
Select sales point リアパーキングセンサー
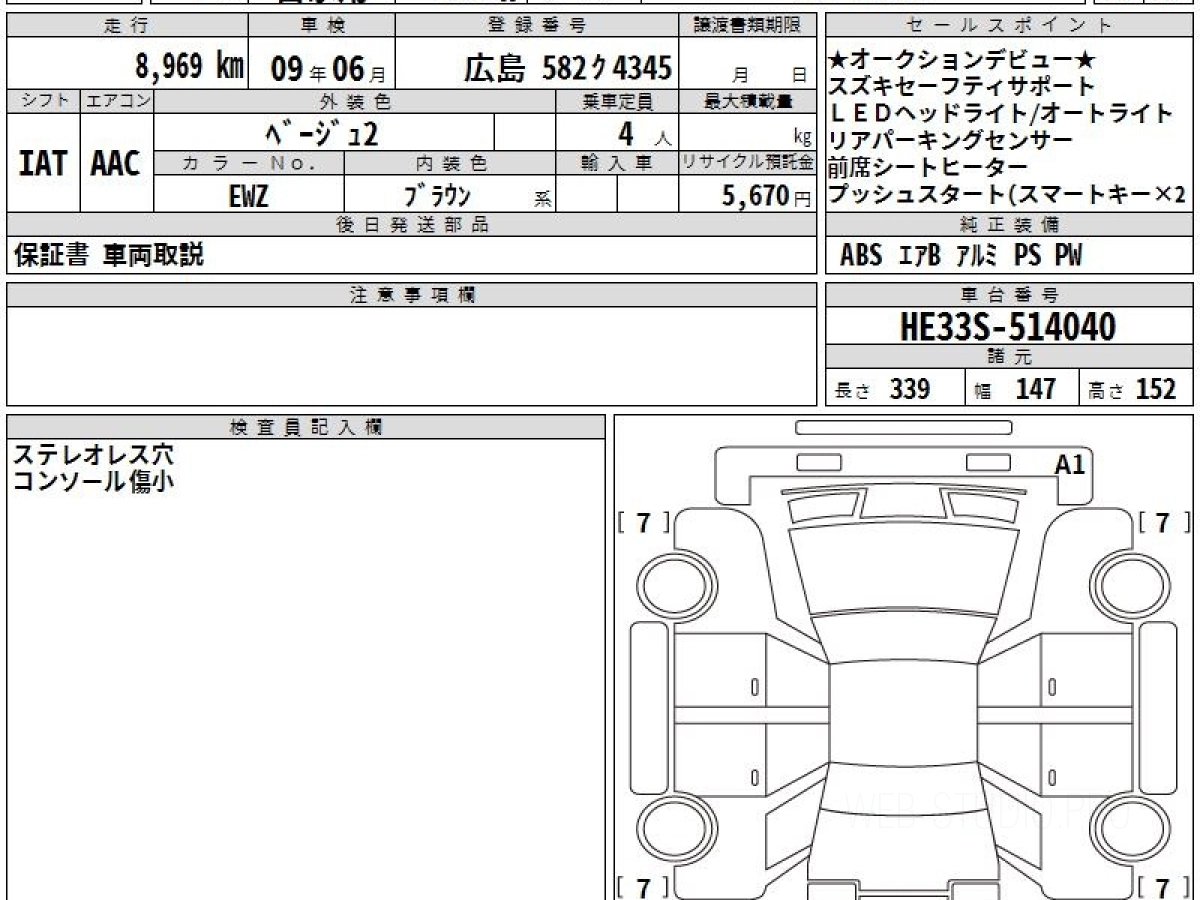[950, 140]
